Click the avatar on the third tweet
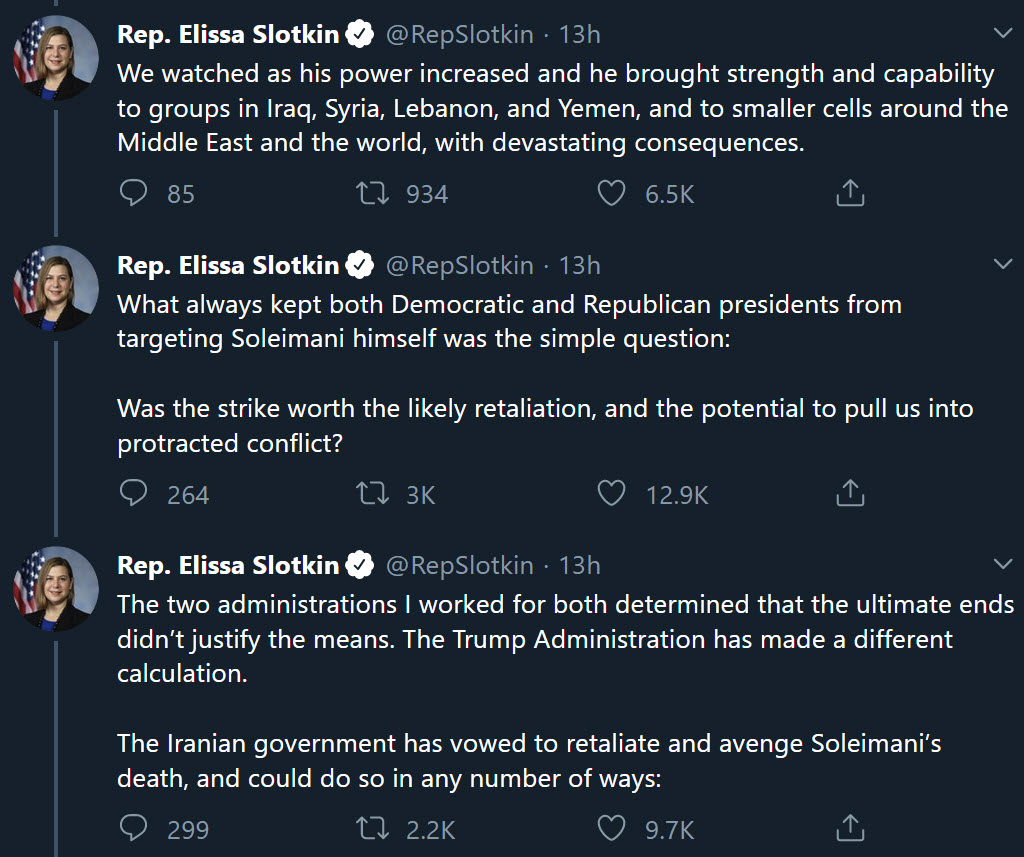The height and width of the screenshot is (857, 1024). click(56, 587)
